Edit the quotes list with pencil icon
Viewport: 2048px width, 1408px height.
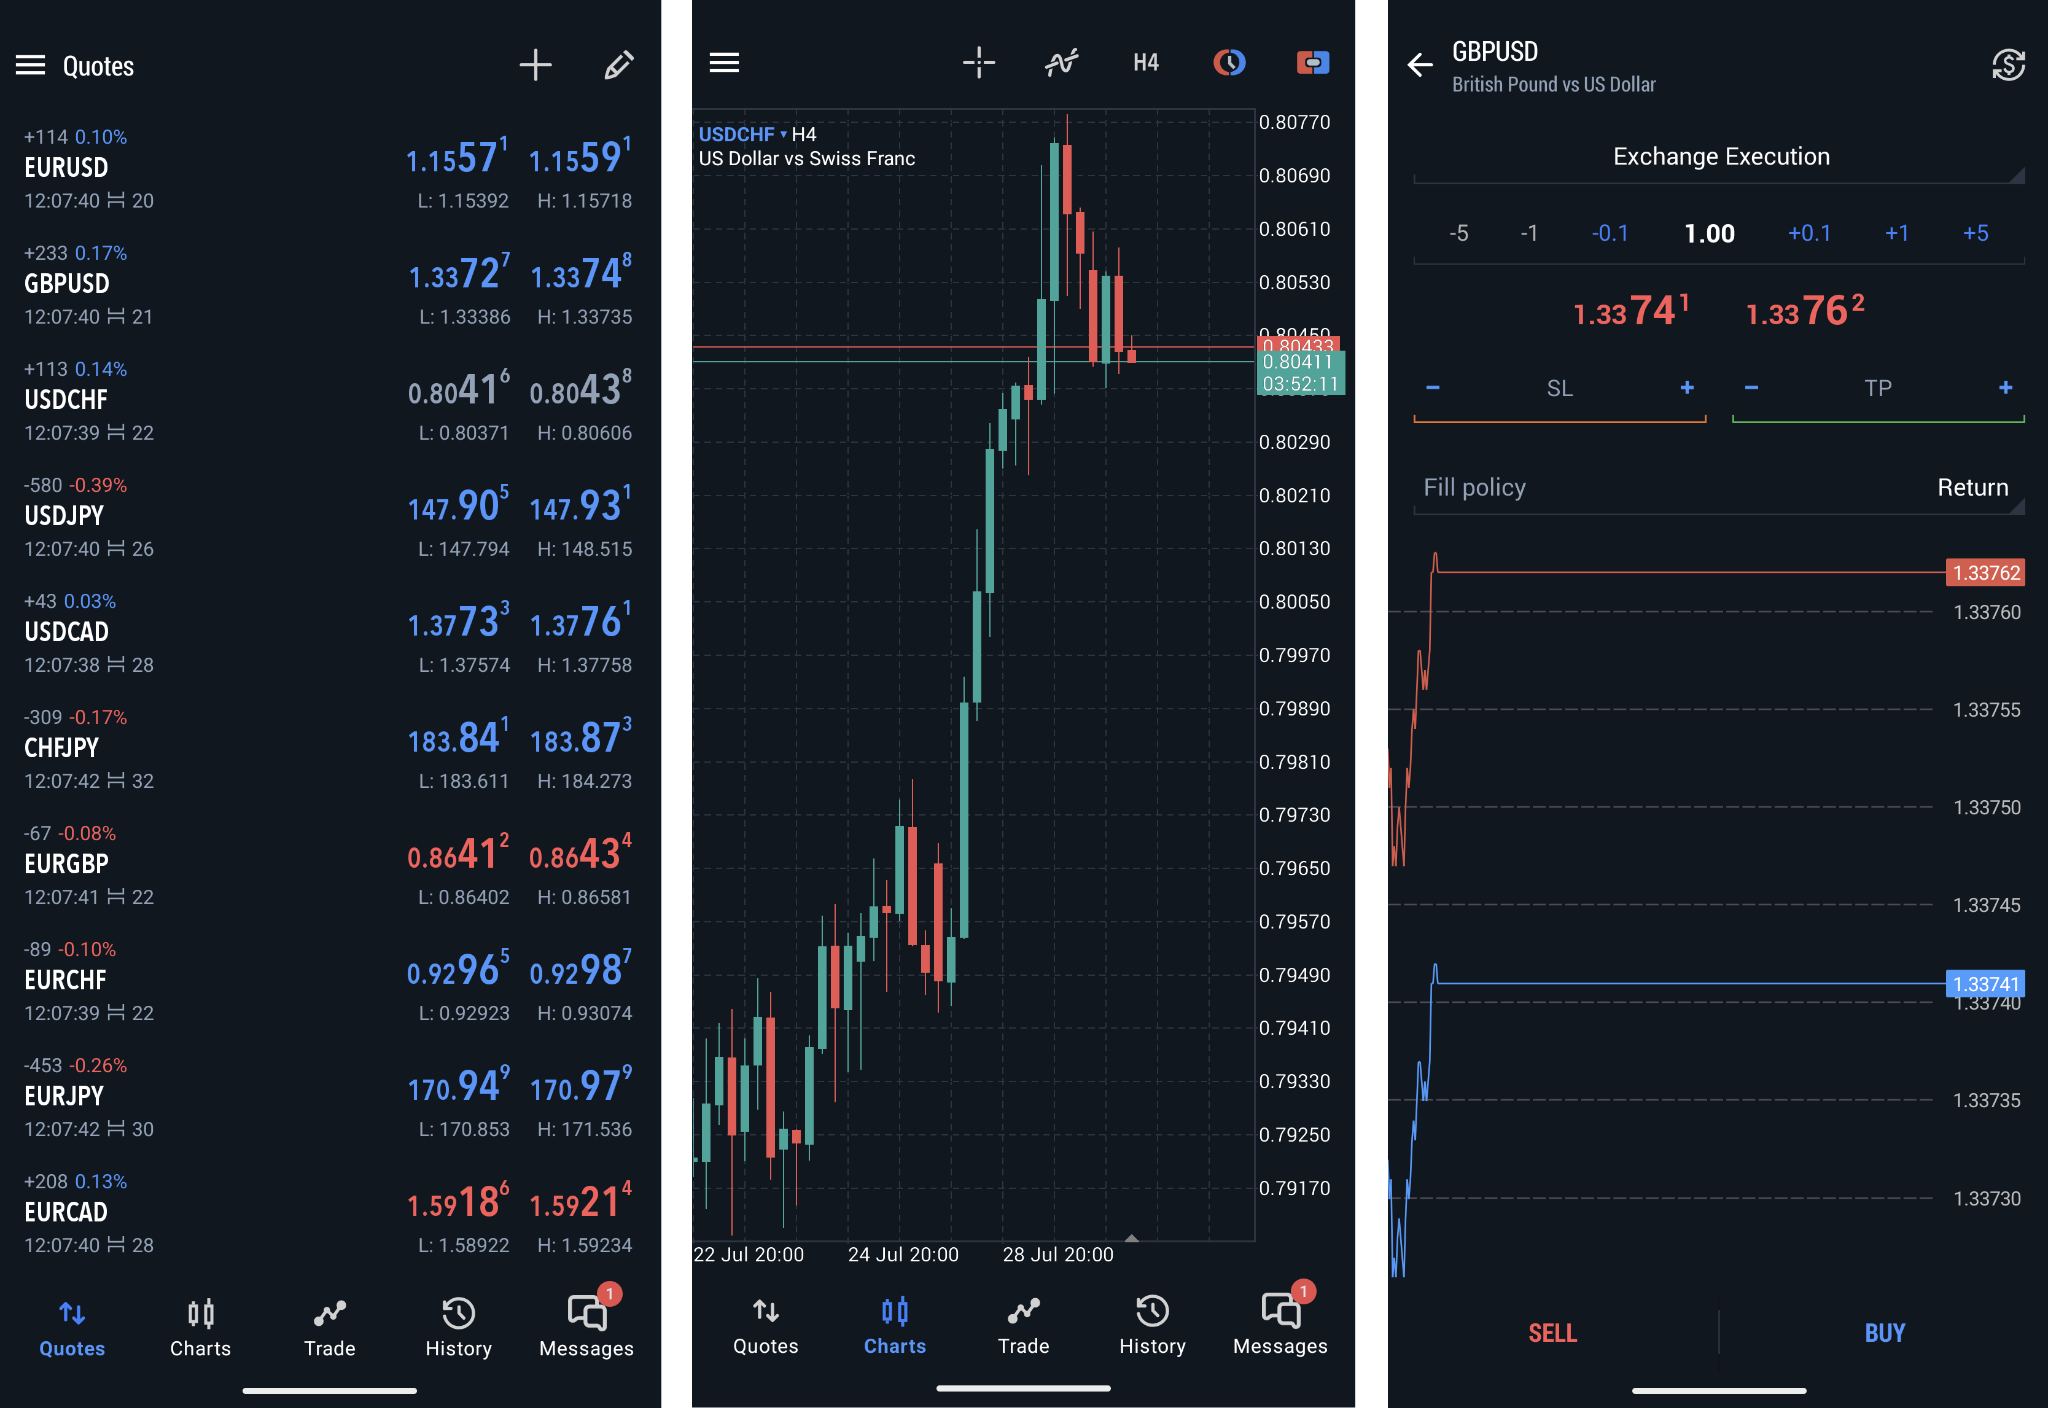coord(619,65)
